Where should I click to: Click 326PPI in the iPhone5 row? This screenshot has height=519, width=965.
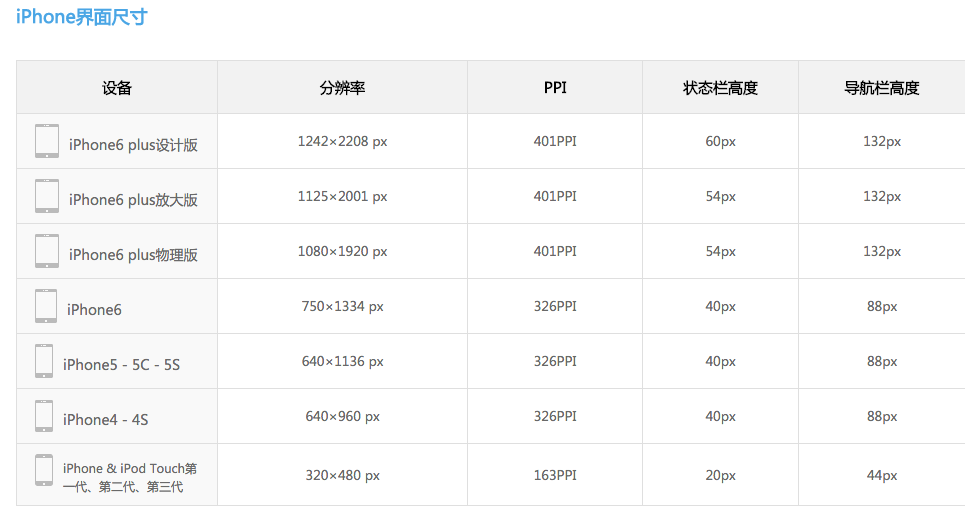[x=555, y=361]
